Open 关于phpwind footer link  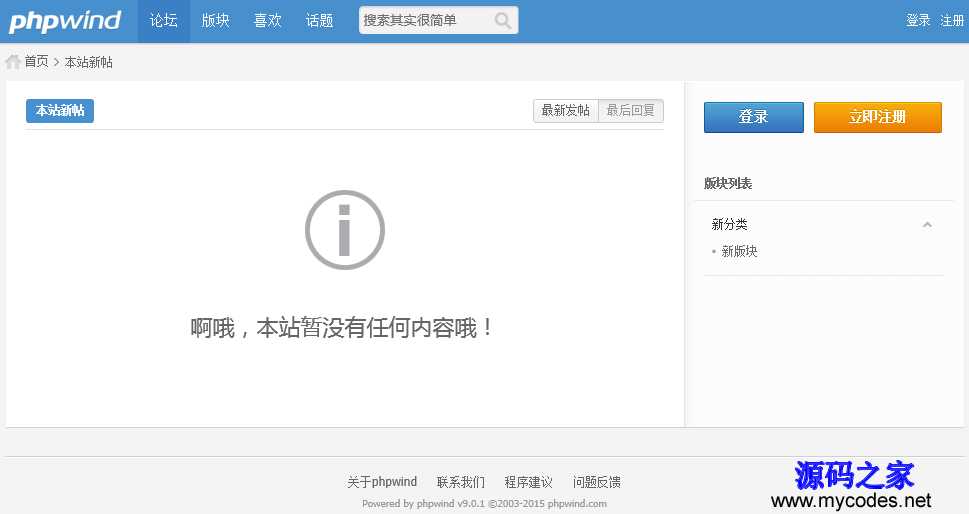(x=382, y=481)
